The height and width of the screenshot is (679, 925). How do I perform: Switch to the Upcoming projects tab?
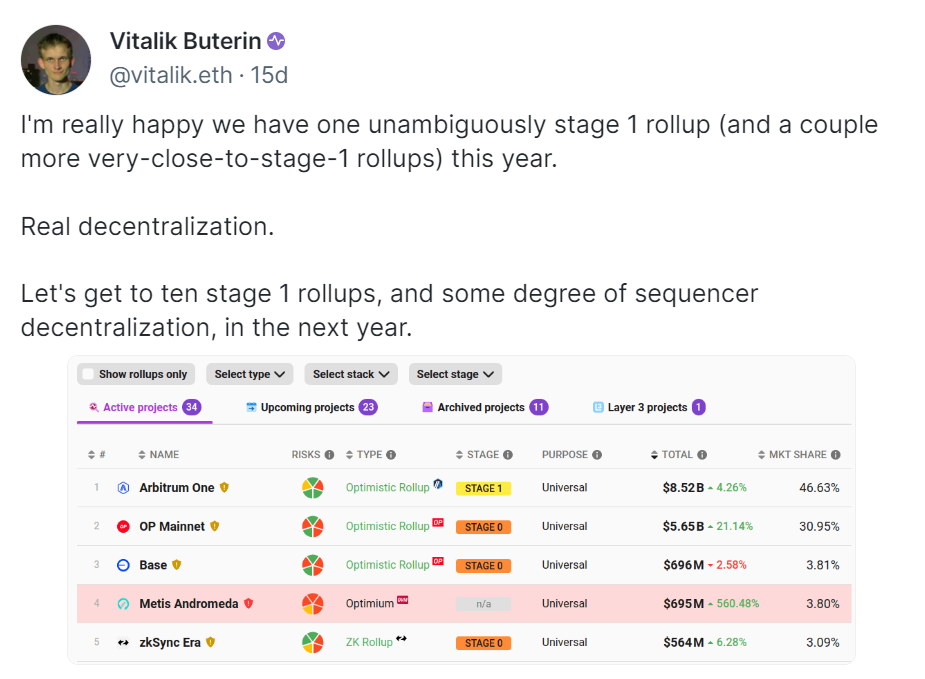[310, 407]
